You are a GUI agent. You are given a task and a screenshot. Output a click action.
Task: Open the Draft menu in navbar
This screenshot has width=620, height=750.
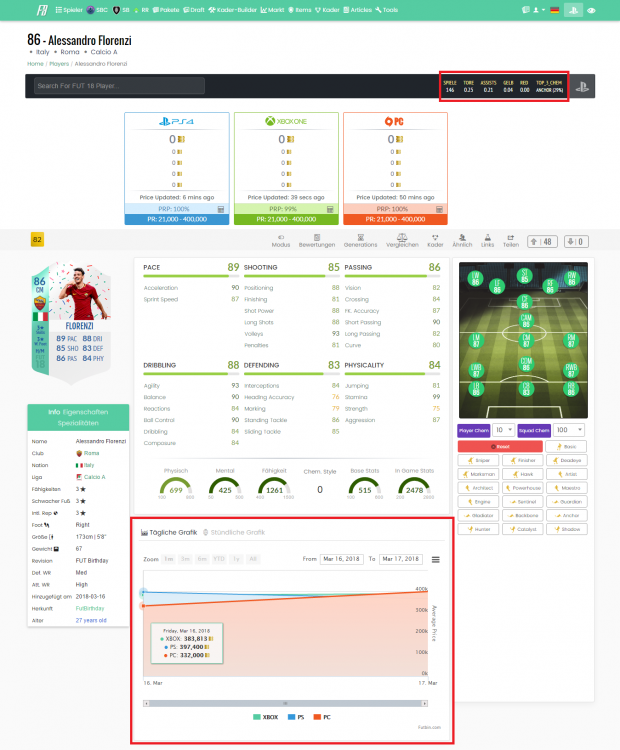tap(194, 10)
